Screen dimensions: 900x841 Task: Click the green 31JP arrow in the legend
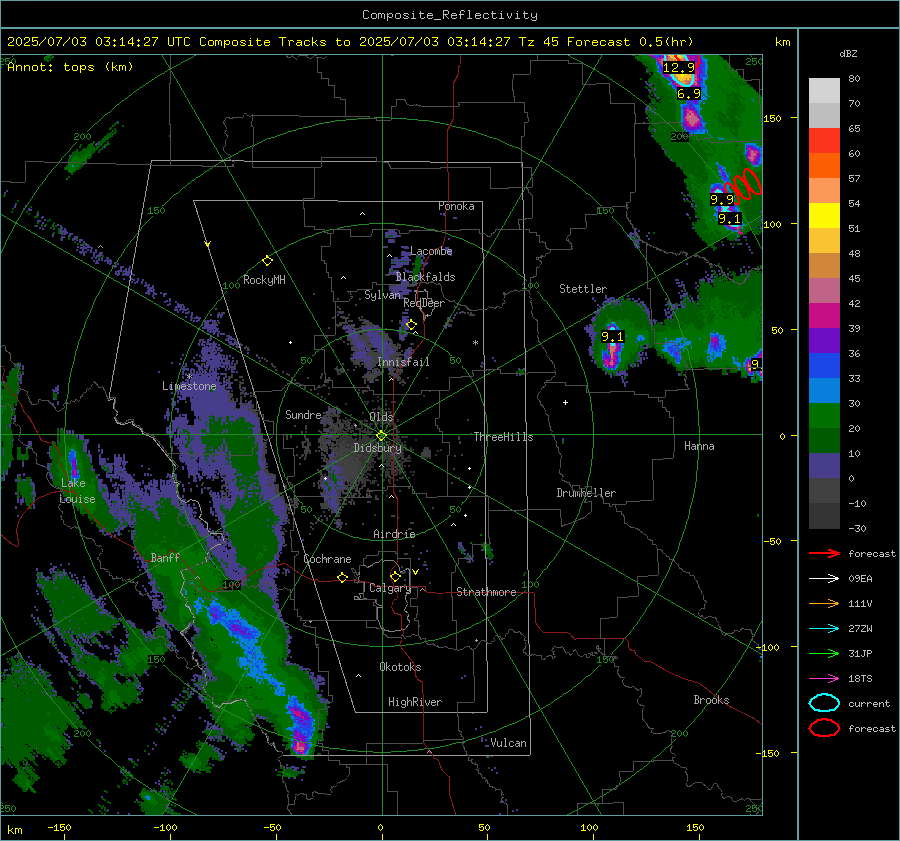[824, 653]
